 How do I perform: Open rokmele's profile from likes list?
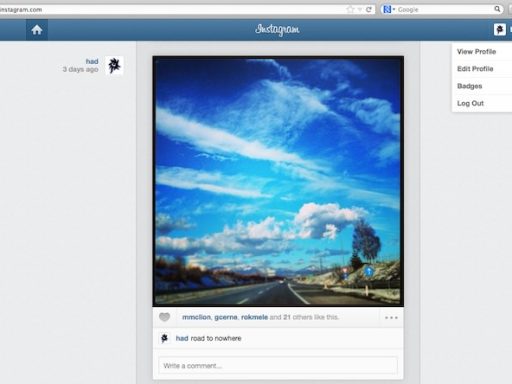pos(254,317)
